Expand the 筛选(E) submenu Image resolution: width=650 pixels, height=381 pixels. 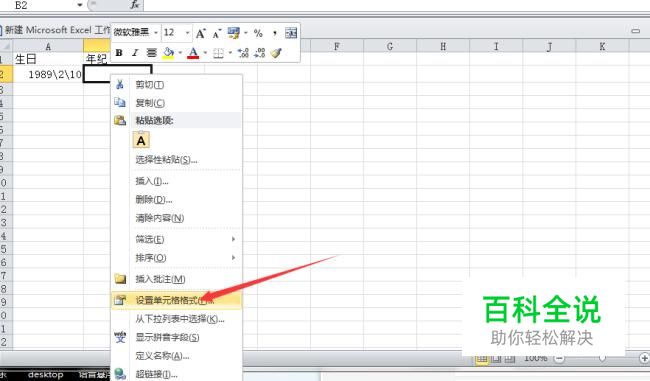[177, 239]
